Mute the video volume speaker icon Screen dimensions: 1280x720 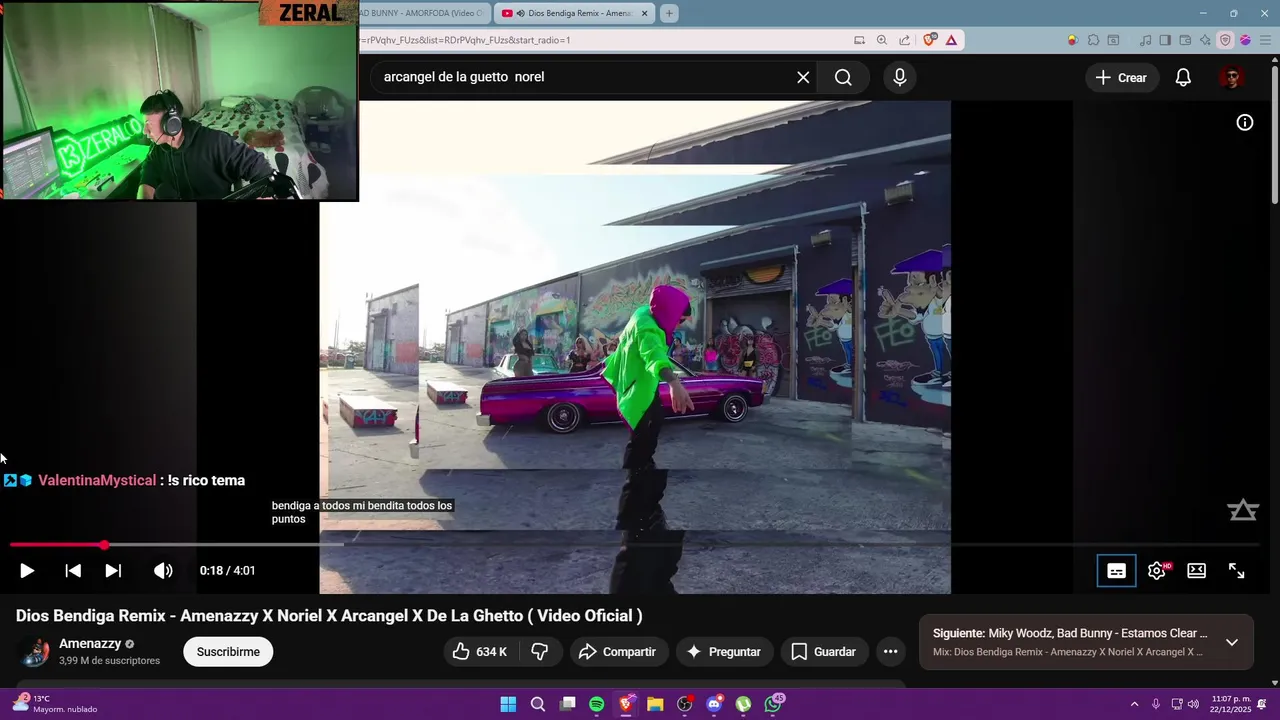pos(163,571)
